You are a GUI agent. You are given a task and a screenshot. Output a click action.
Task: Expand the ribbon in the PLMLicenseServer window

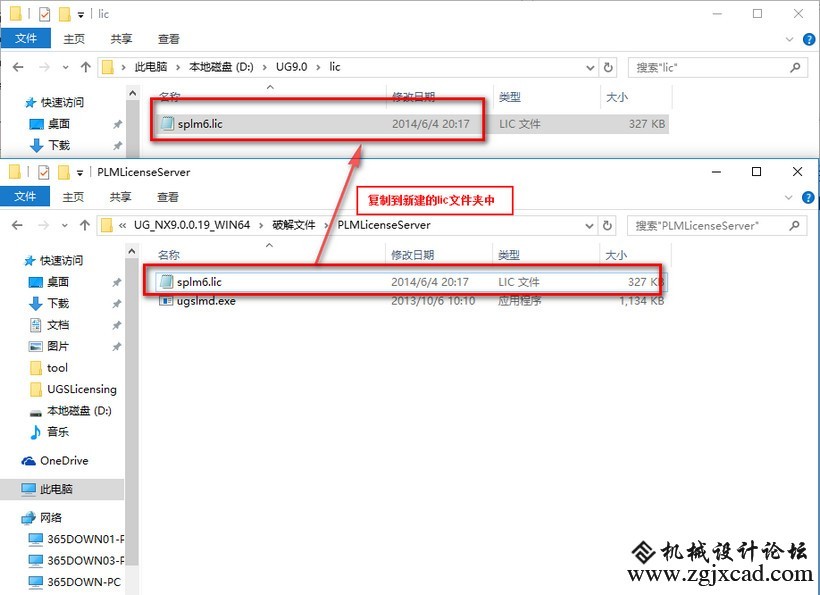click(x=789, y=197)
